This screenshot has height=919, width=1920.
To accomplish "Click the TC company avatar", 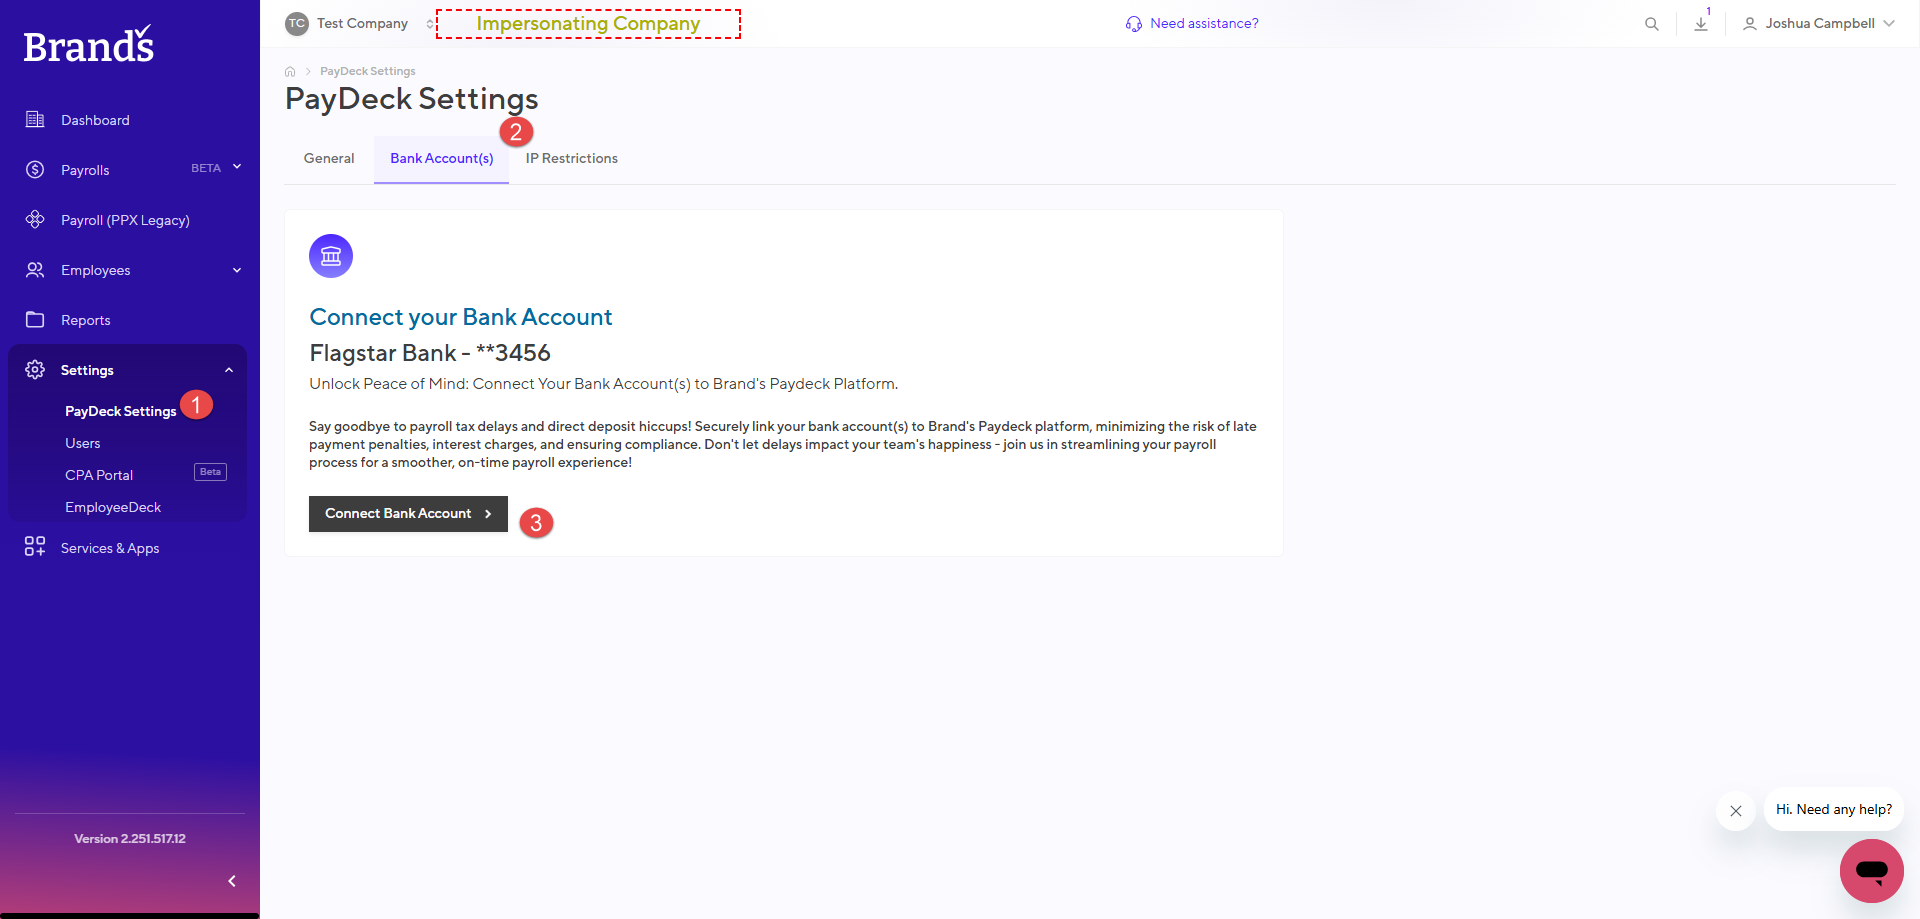I will tap(297, 24).
